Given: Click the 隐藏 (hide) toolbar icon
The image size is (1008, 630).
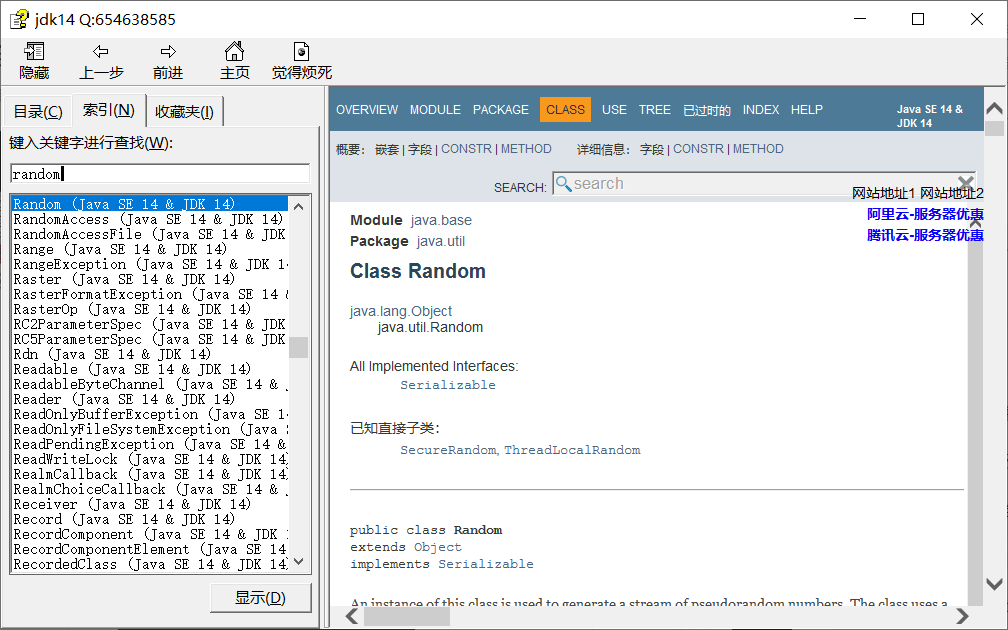Looking at the screenshot, I should (34, 51).
